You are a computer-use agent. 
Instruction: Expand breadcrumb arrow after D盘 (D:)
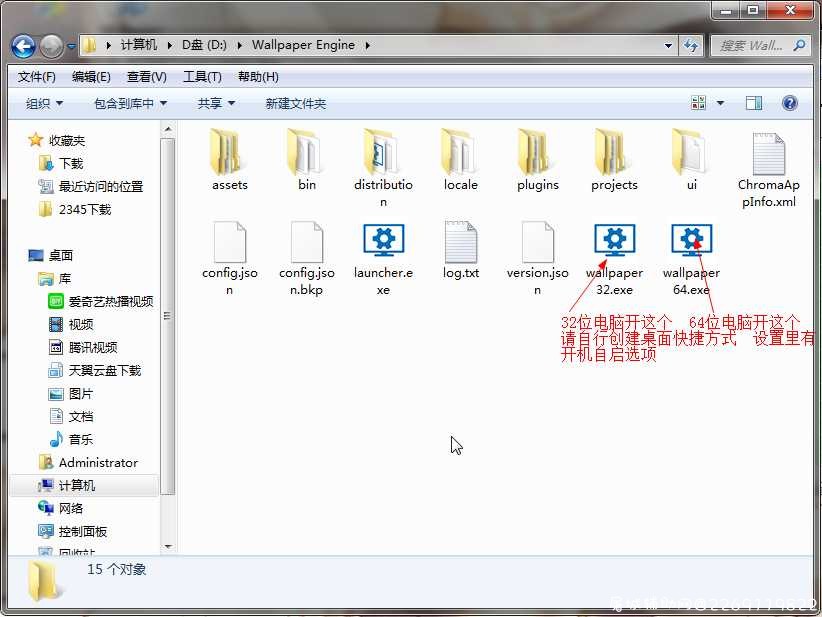click(240, 46)
